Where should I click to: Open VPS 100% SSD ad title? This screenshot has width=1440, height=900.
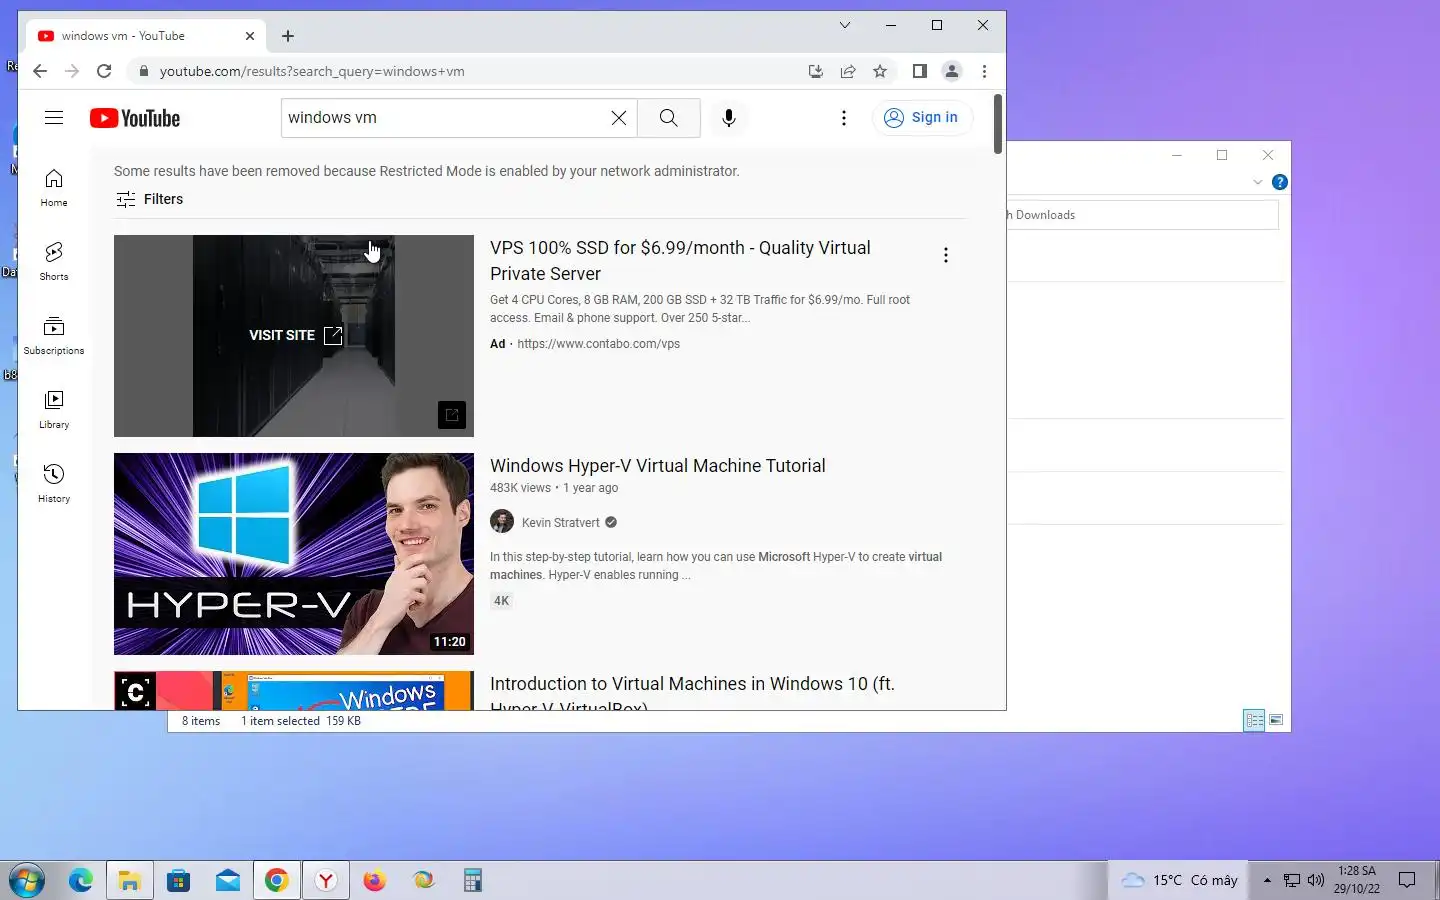click(680, 261)
